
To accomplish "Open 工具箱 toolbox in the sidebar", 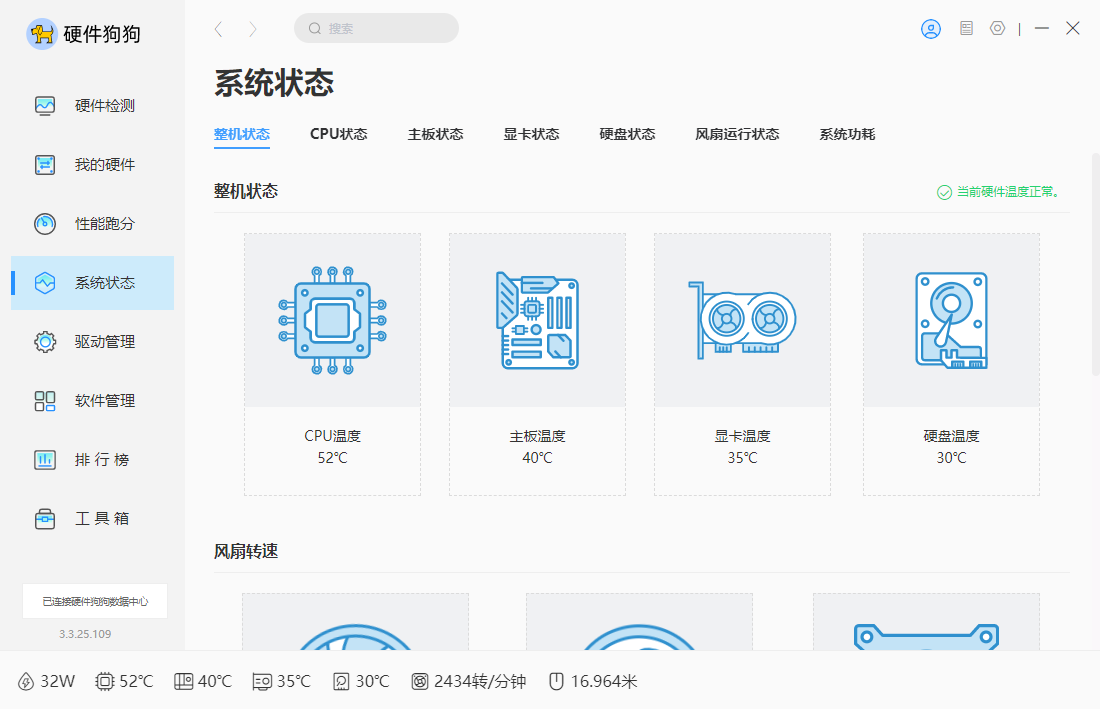I will (92, 518).
